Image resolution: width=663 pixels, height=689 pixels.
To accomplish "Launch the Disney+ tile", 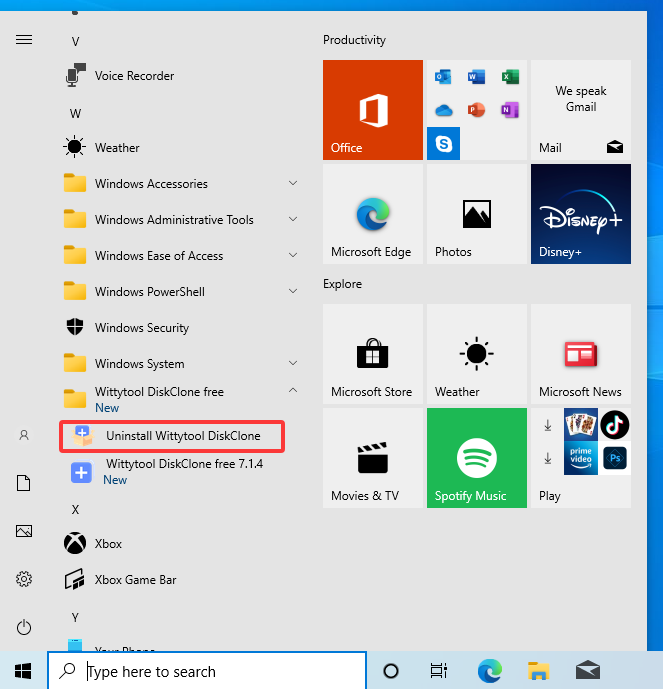I will point(581,214).
